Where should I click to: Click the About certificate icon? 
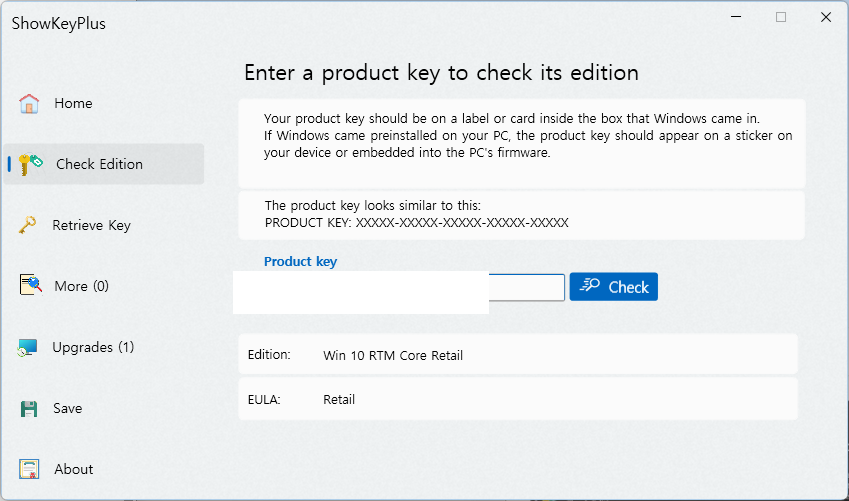(29, 469)
